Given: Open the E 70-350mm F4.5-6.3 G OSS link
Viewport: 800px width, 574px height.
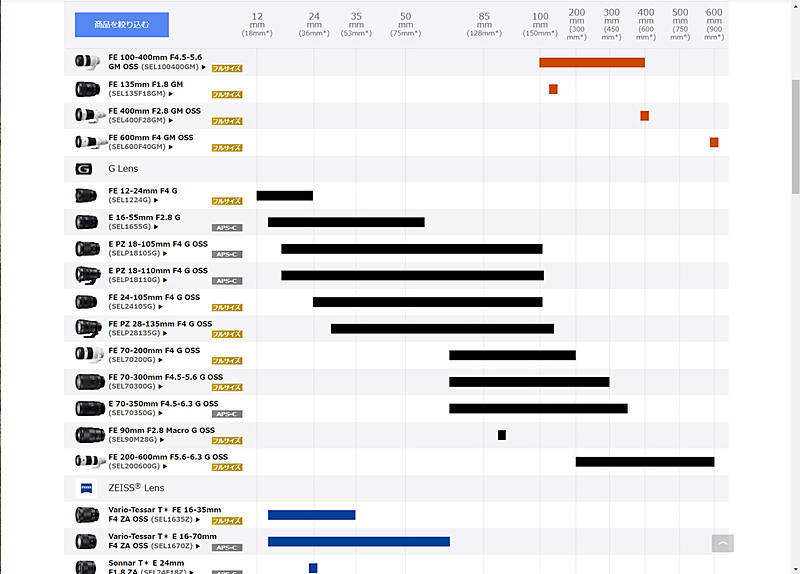Looking at the screenshot, I should point(163,408).
